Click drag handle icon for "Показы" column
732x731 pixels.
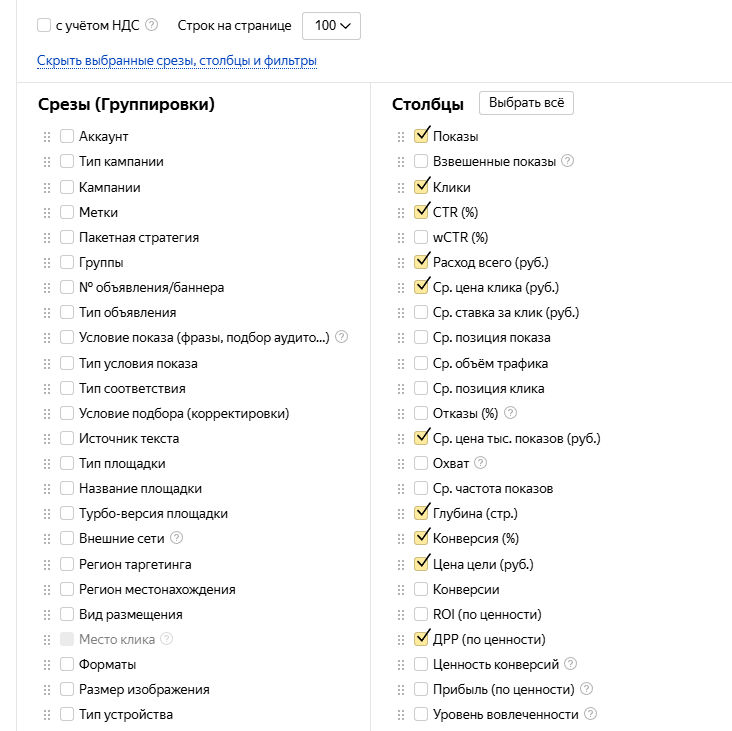(x=401, y=137)
